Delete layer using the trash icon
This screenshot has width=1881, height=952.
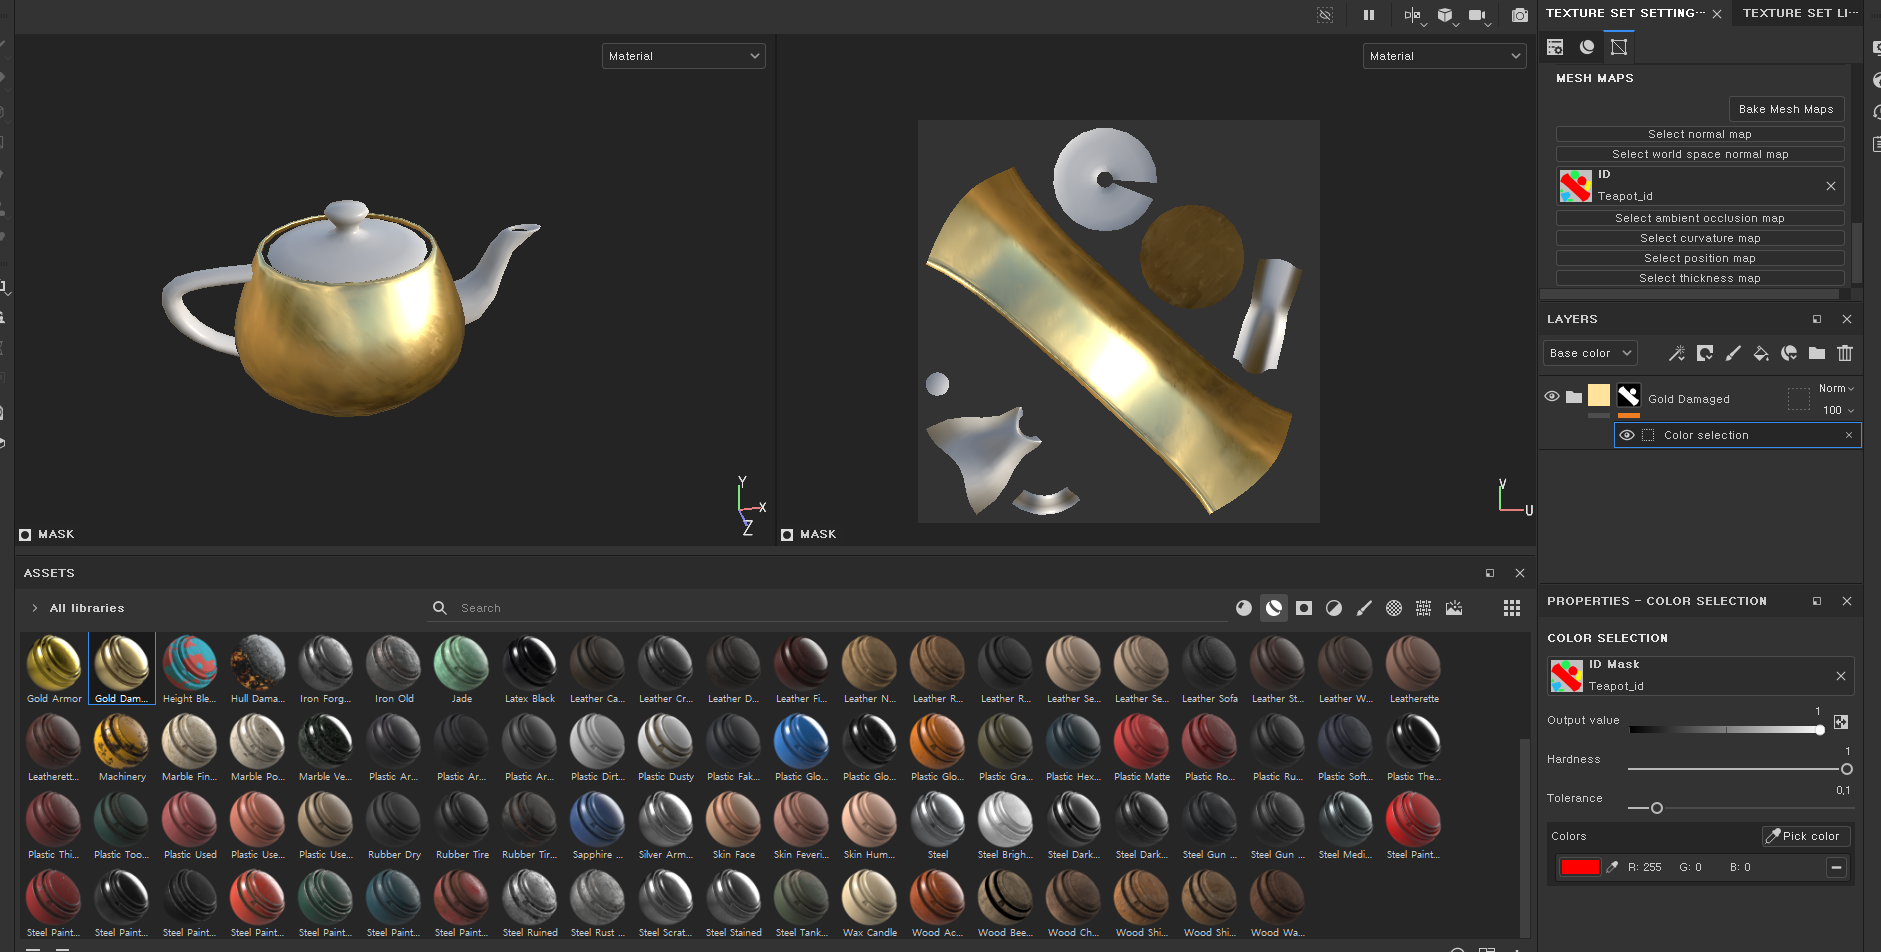[1845, 353]
